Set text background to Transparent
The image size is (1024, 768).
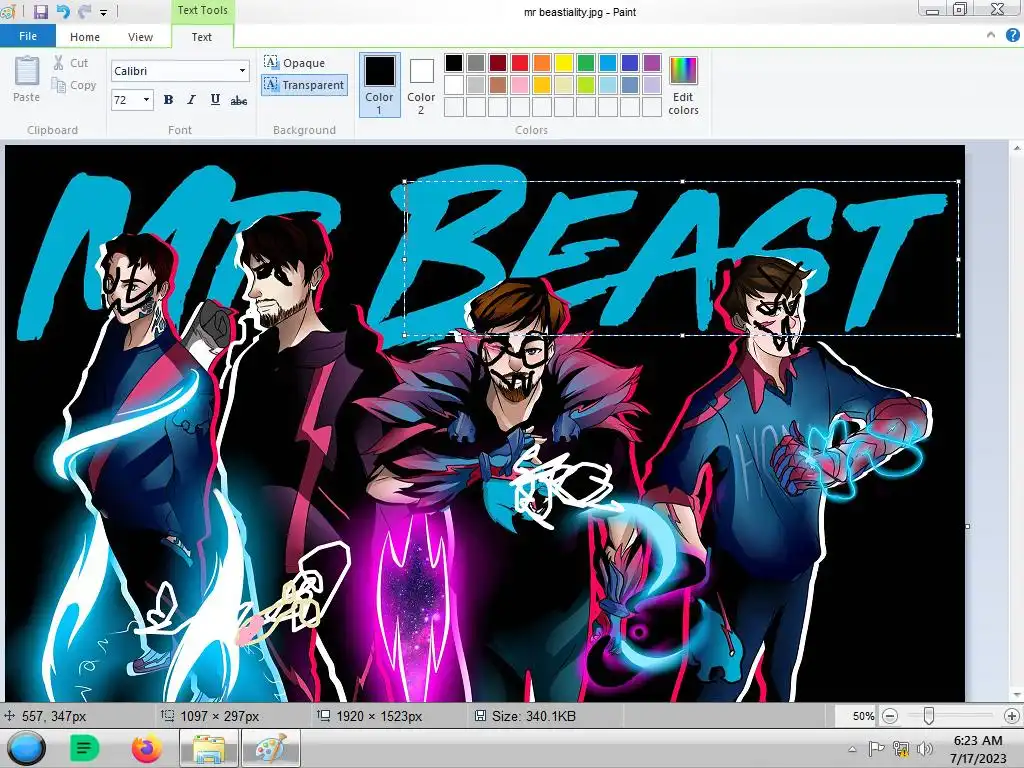point(304,85)
